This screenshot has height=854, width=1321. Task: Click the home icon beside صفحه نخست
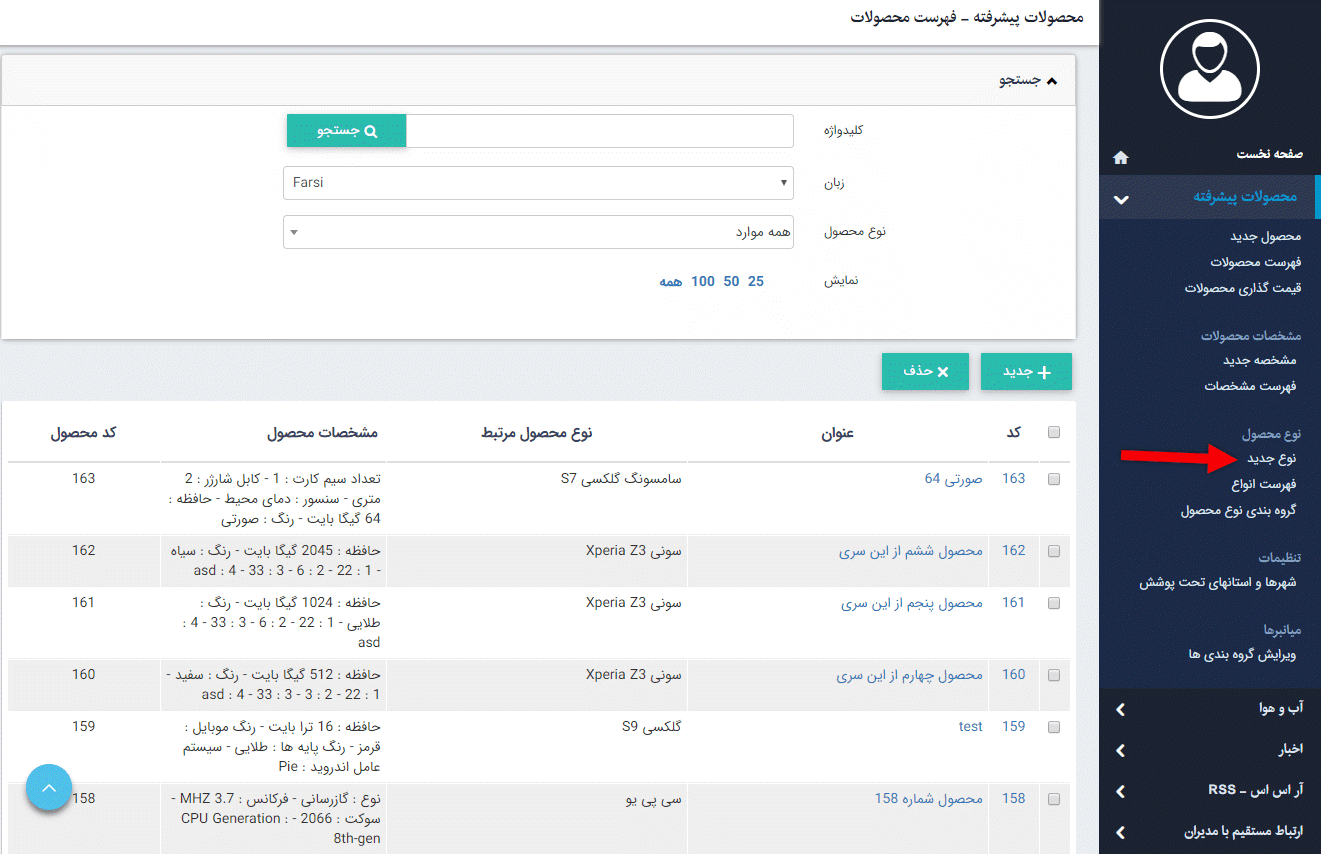point(1120,157)
